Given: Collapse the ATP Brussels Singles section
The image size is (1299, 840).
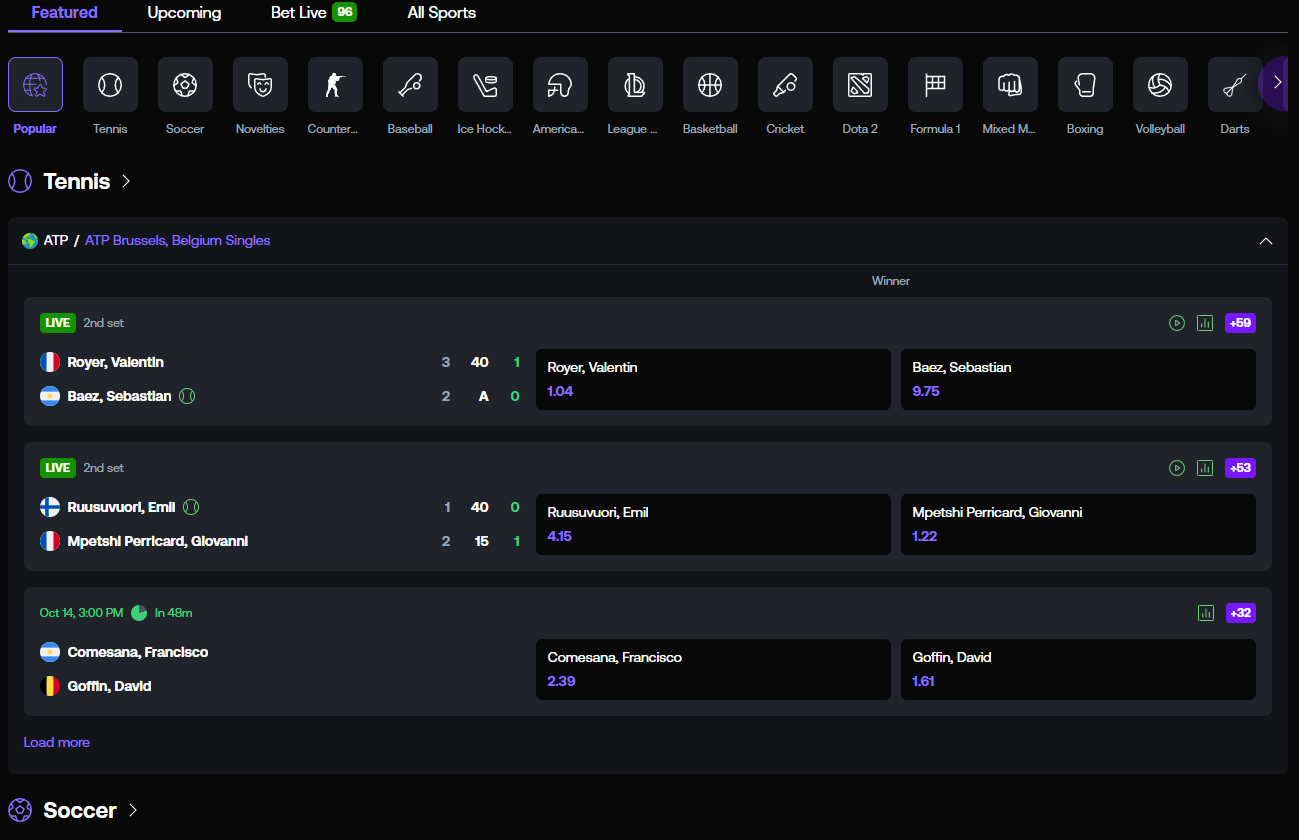Looking at the screenshot, I should [1265, 241].
